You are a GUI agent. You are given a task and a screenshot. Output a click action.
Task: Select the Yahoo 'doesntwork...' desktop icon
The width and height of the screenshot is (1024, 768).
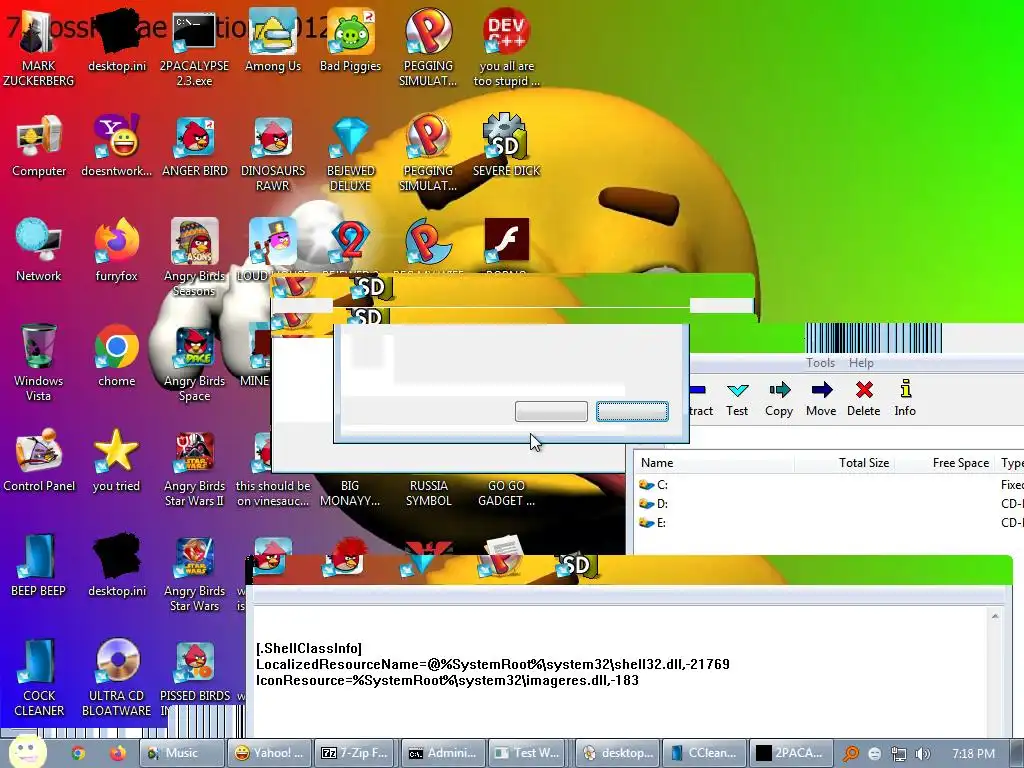point(116,147)
